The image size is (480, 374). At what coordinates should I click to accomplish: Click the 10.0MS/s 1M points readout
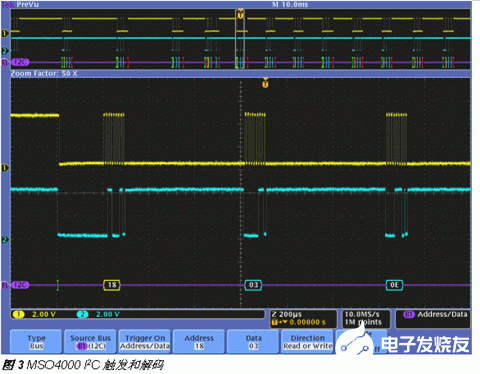366,319
